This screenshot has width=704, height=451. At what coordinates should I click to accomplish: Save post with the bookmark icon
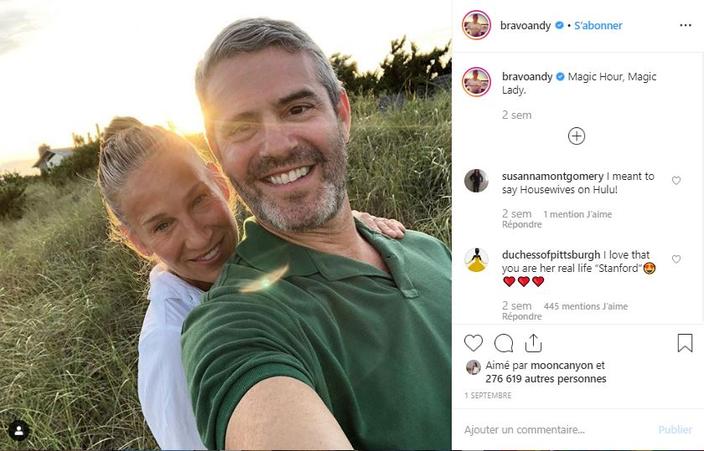click(x=685, y=343)
